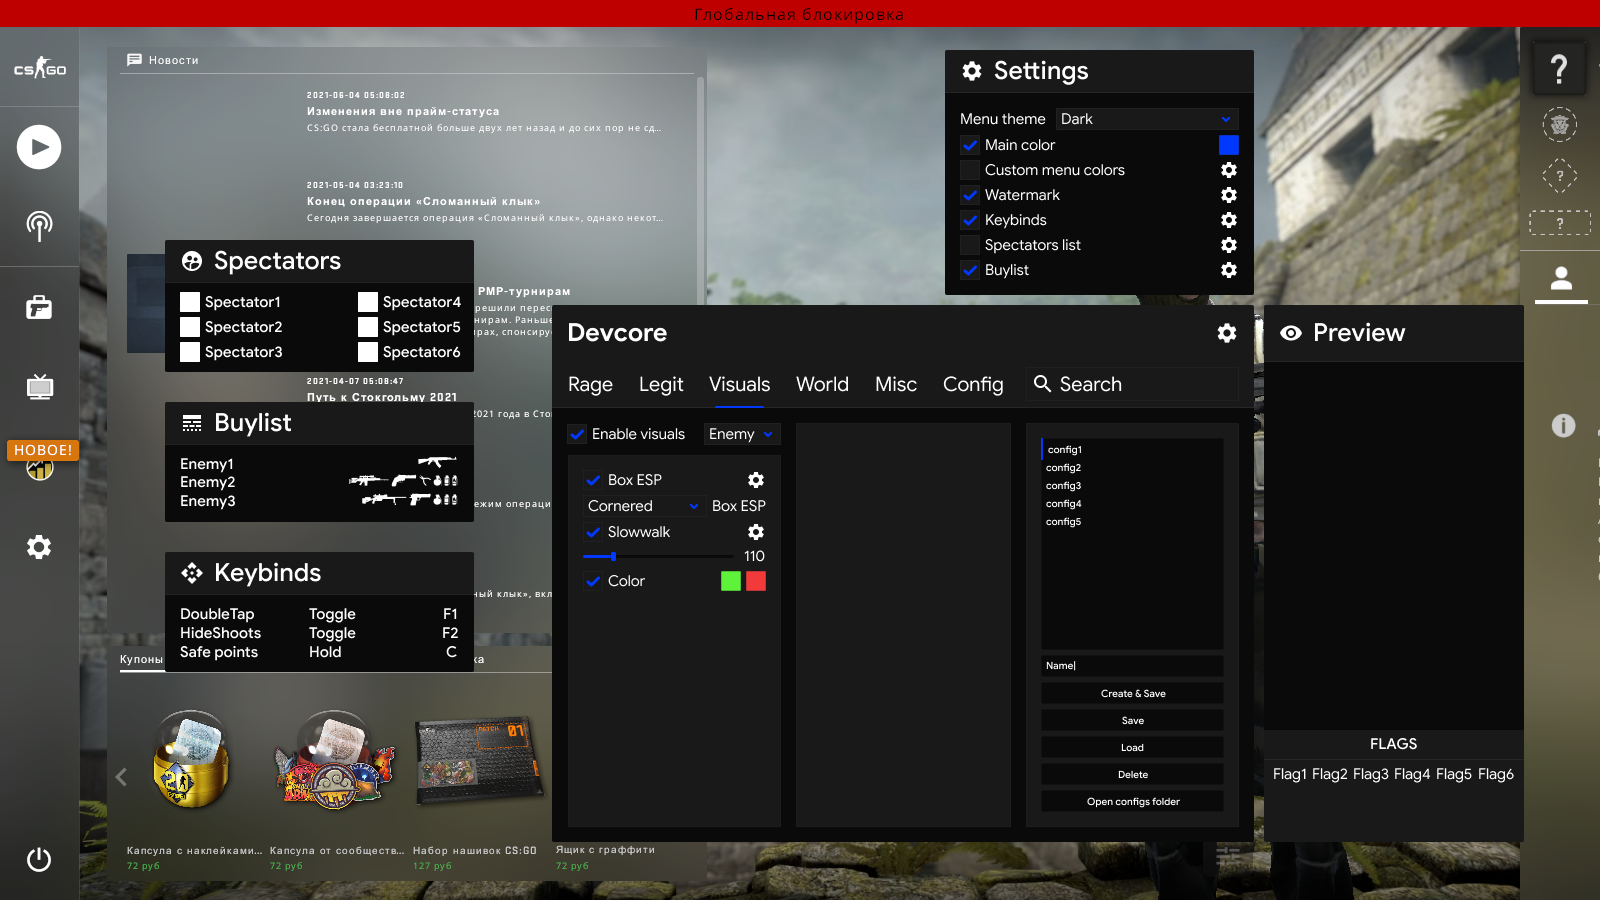
Task: Open the Slowwalk options gear
Action: coord(756,532)
